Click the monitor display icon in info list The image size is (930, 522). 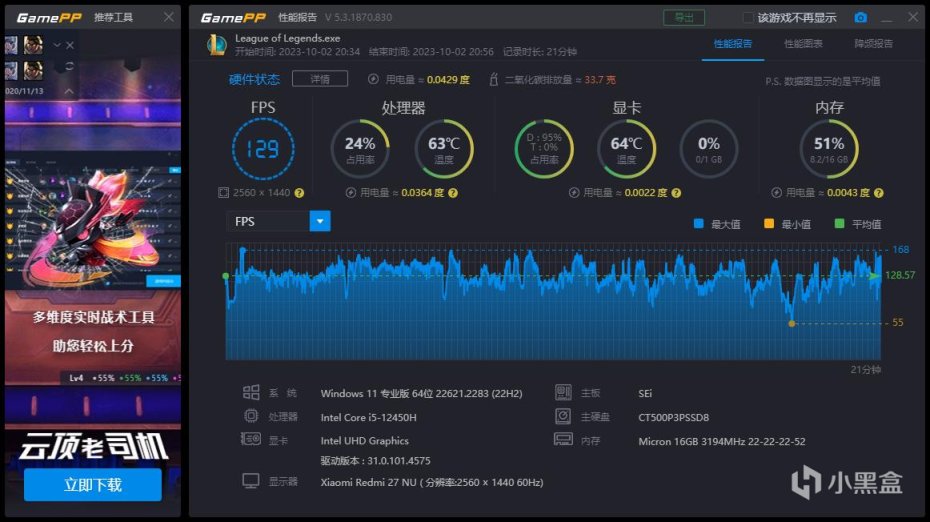click(x=251, y=480)
